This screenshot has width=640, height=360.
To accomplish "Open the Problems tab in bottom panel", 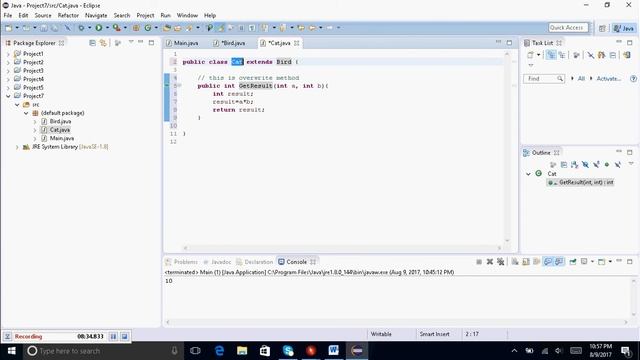I will point(182,262).
